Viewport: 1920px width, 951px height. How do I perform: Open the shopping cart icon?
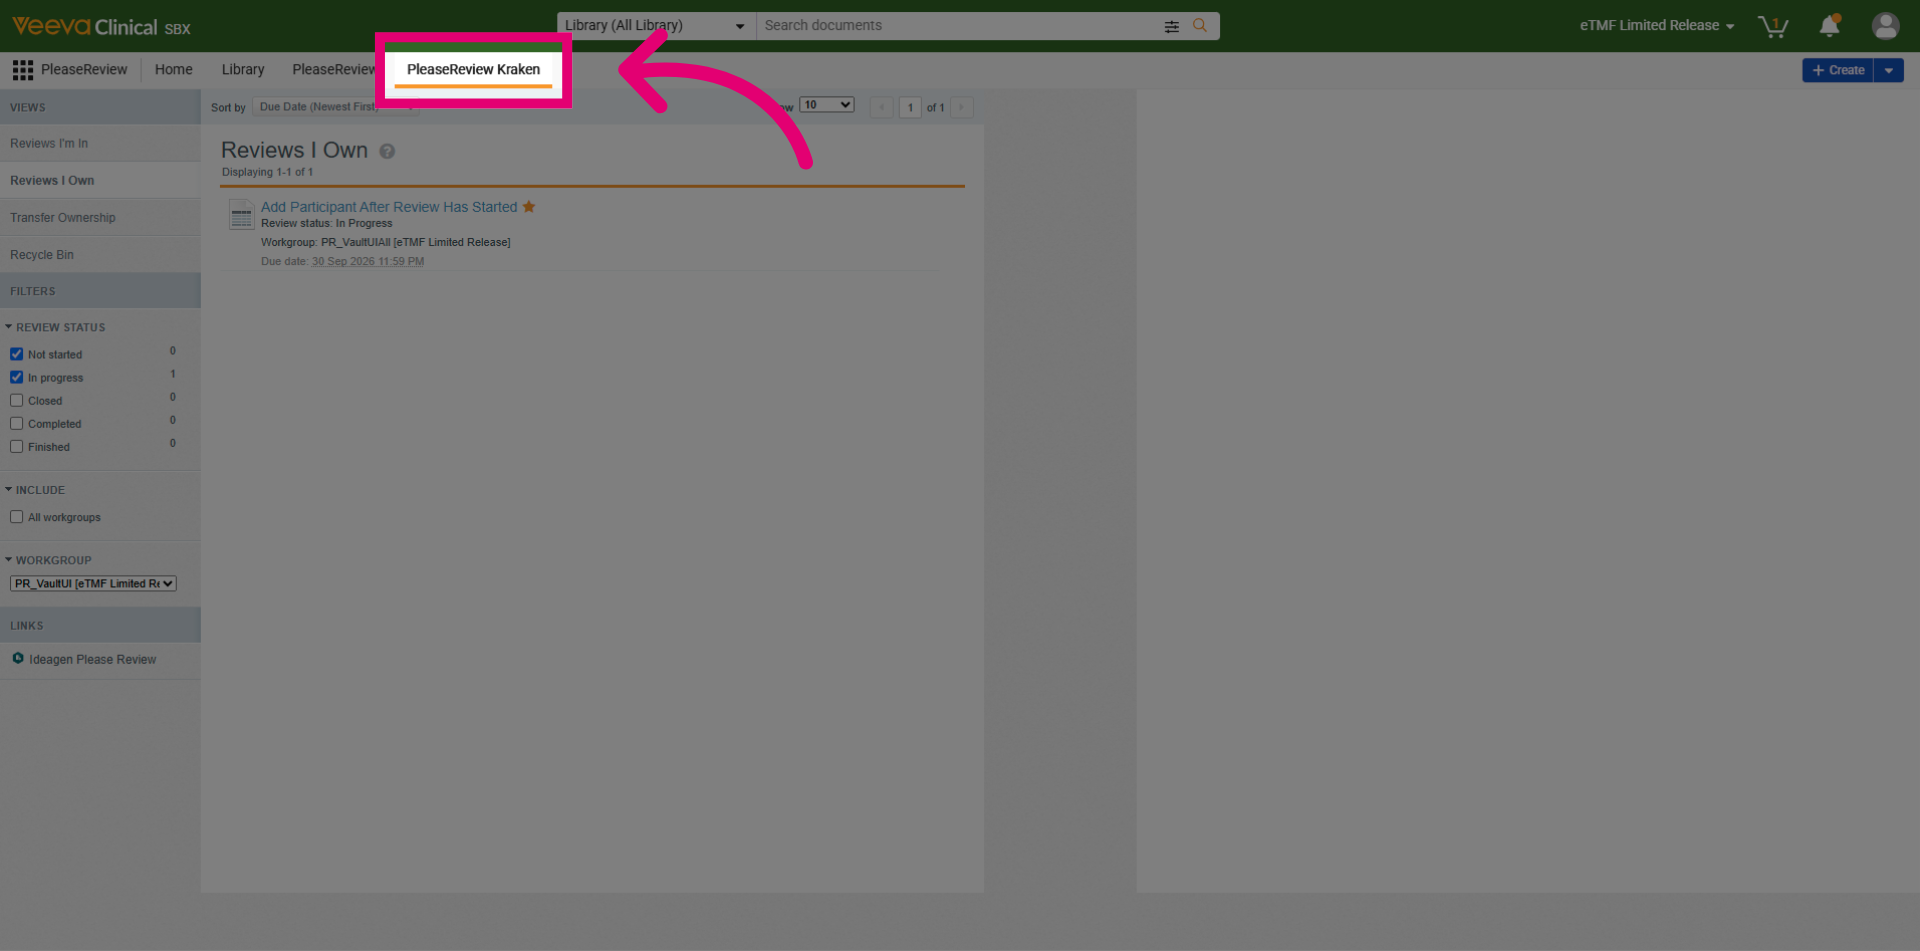click(x=1773, y=26)
